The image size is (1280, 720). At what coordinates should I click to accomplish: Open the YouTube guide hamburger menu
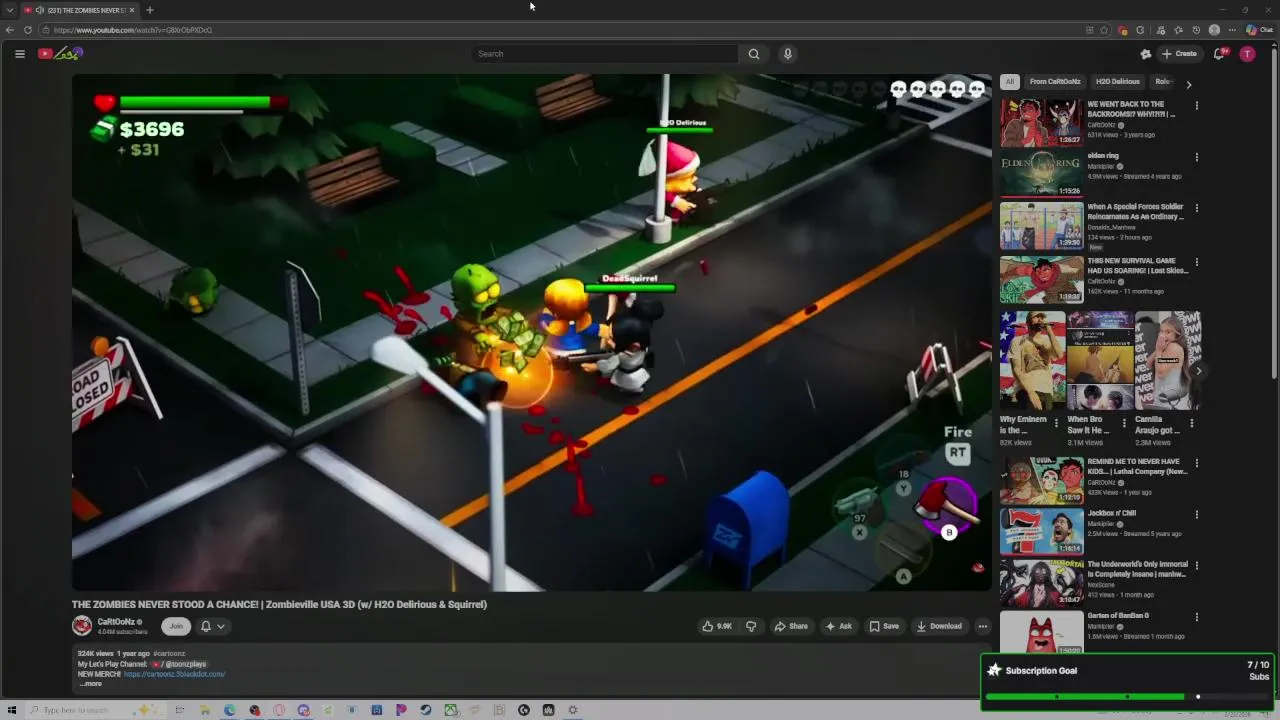coord(20,54)
